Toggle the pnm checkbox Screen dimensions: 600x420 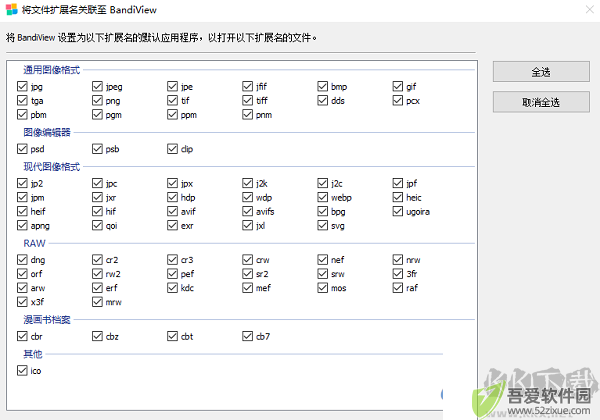(x=247, y=114)
